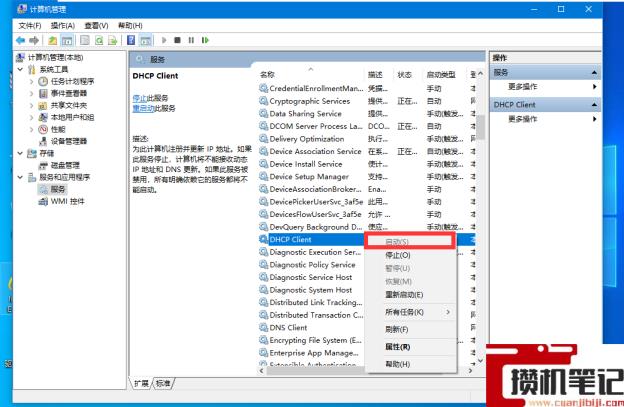The image size is (624, 407).
Task: Click the 停止 this service link
Action: (140, 98)
